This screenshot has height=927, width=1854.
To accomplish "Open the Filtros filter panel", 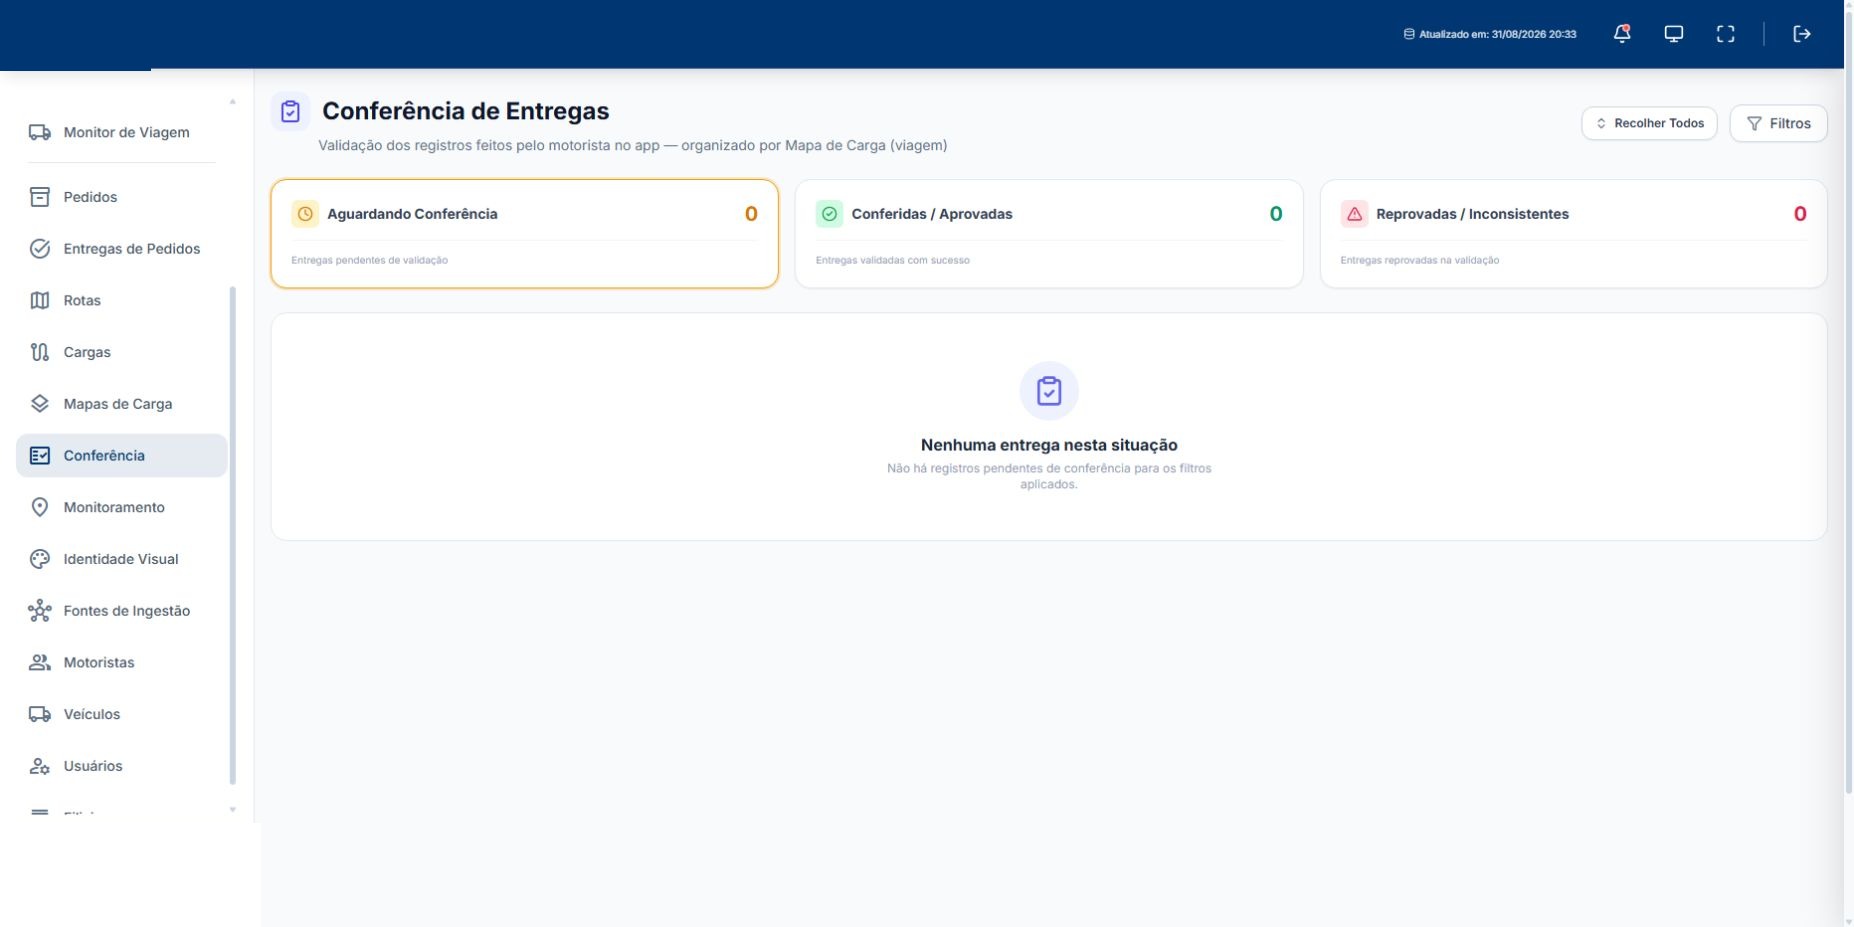I will [1778, 123].
